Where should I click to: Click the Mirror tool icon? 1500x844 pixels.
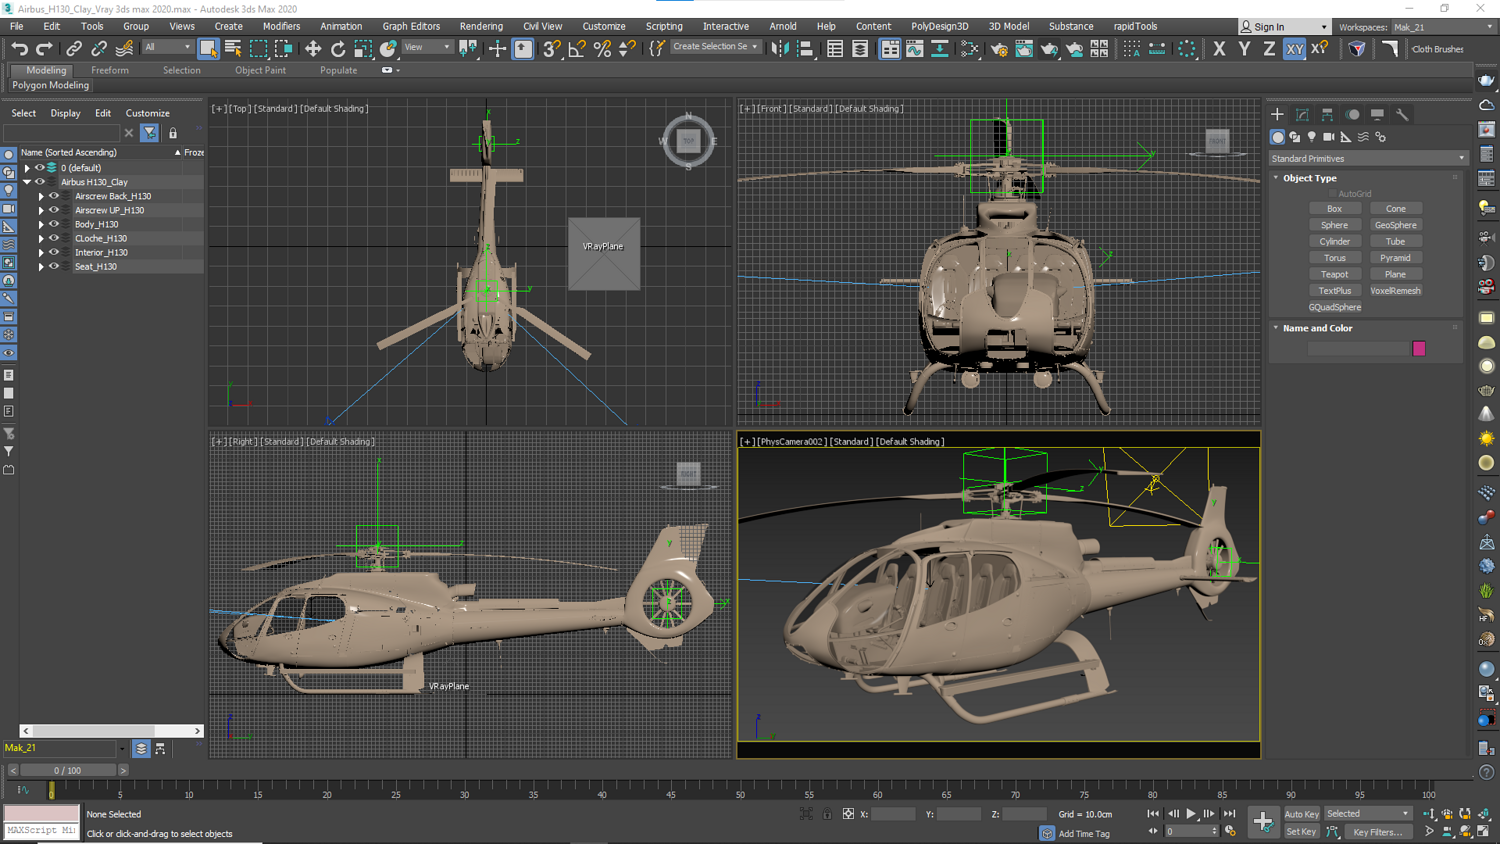[780, 49]
